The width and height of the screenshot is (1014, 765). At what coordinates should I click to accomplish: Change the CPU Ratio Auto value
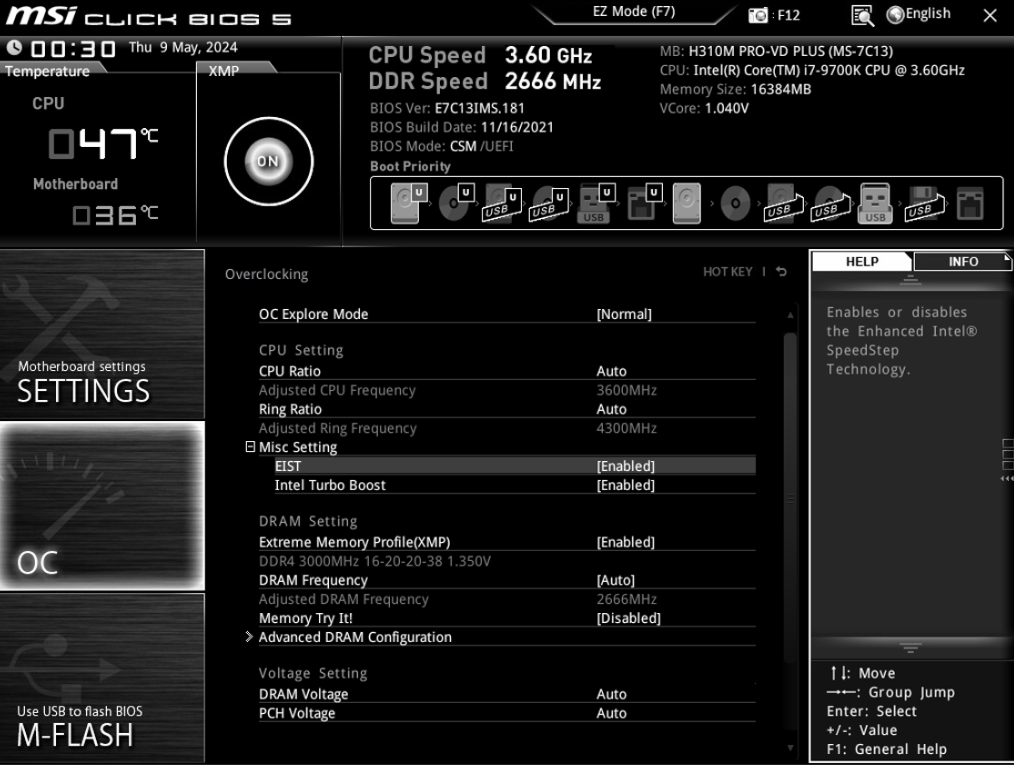[611, 371]
